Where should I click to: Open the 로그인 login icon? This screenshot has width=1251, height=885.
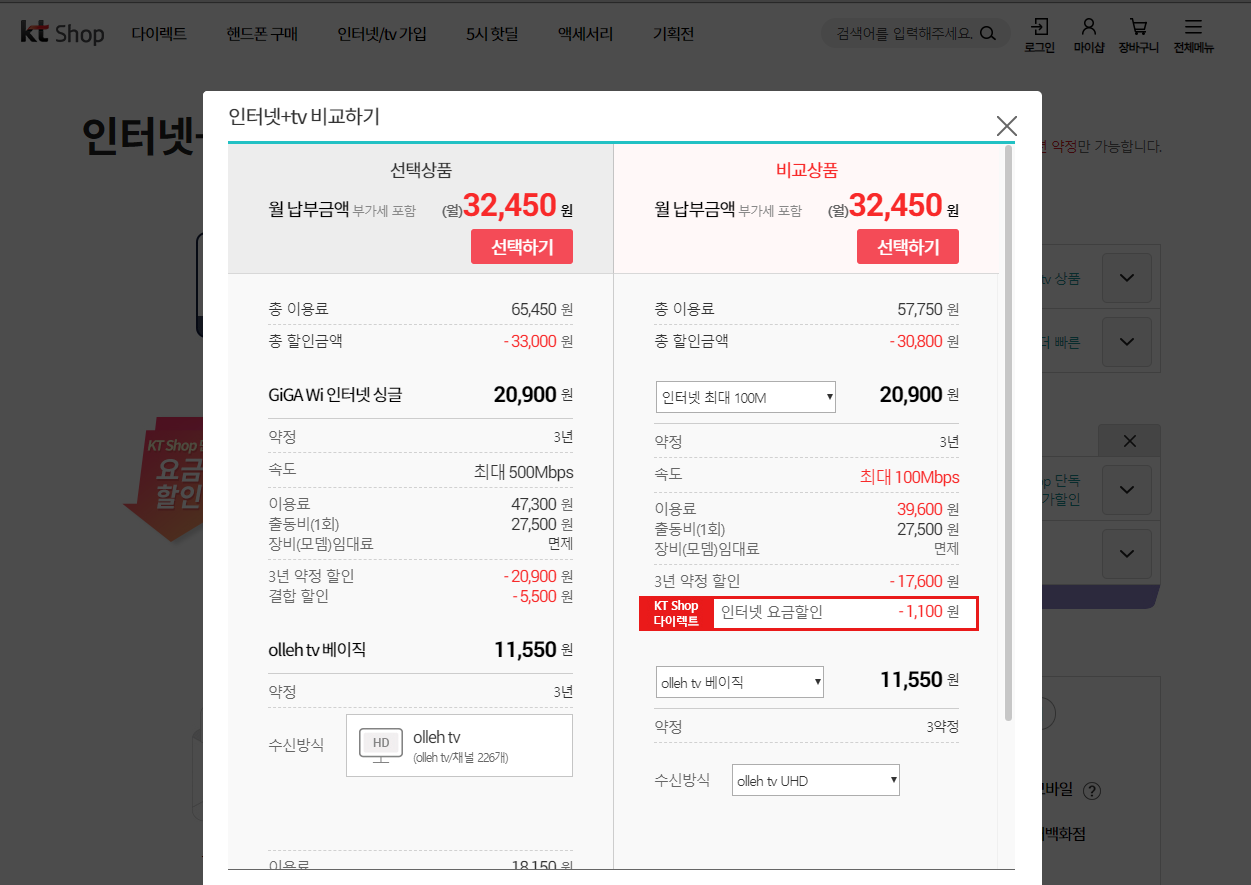pos(1040,34)
